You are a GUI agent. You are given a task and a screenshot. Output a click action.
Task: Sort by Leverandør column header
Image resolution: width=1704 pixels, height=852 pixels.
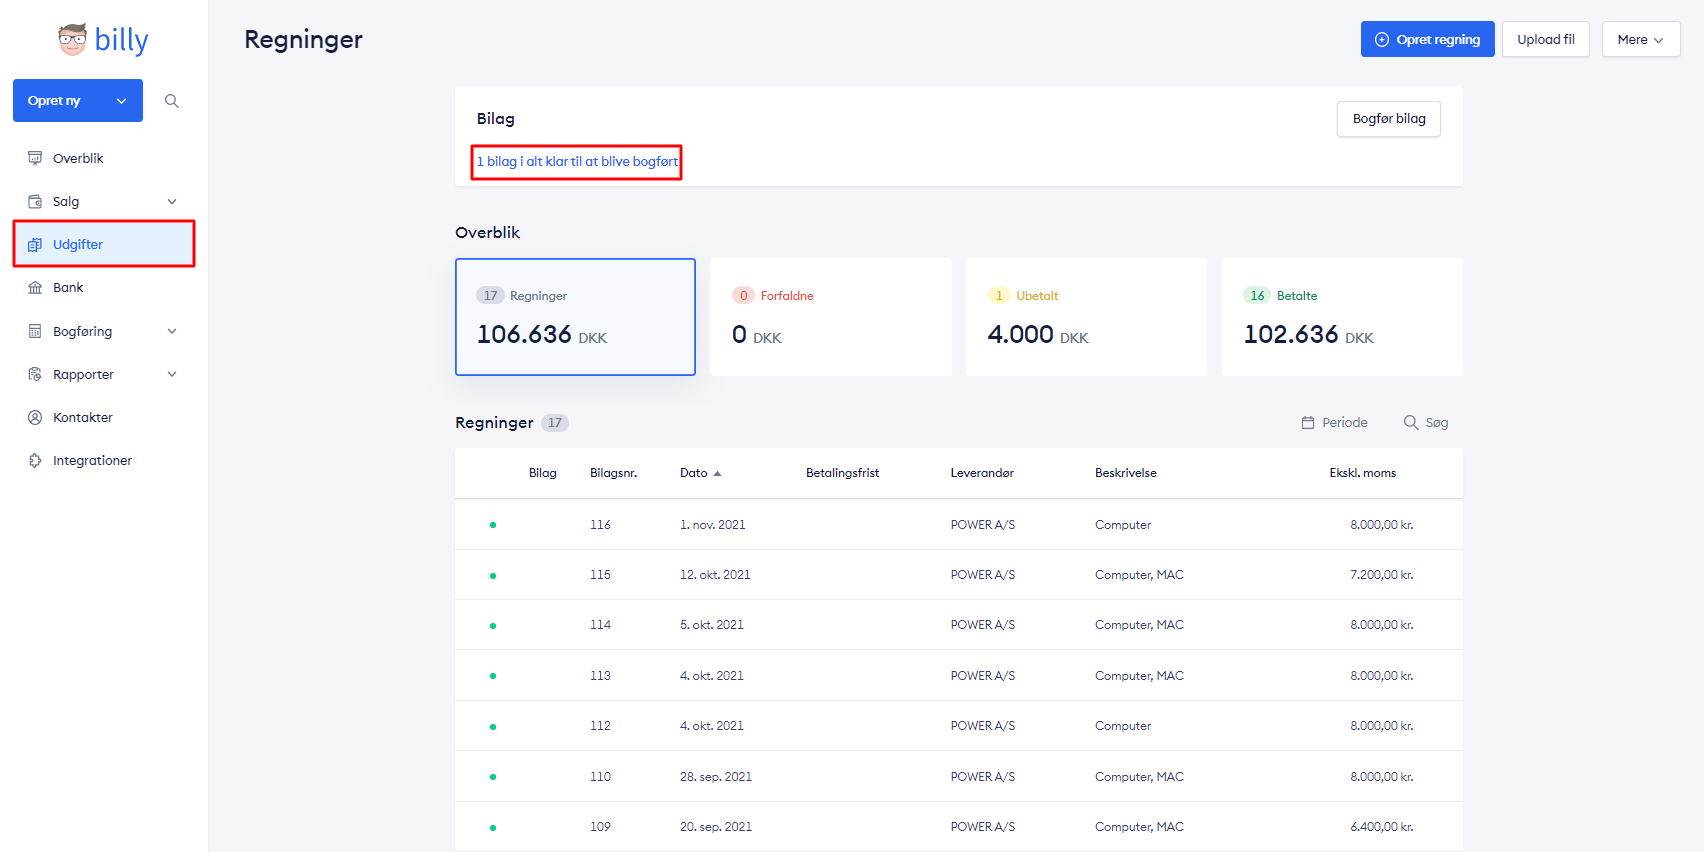point(982,473)
